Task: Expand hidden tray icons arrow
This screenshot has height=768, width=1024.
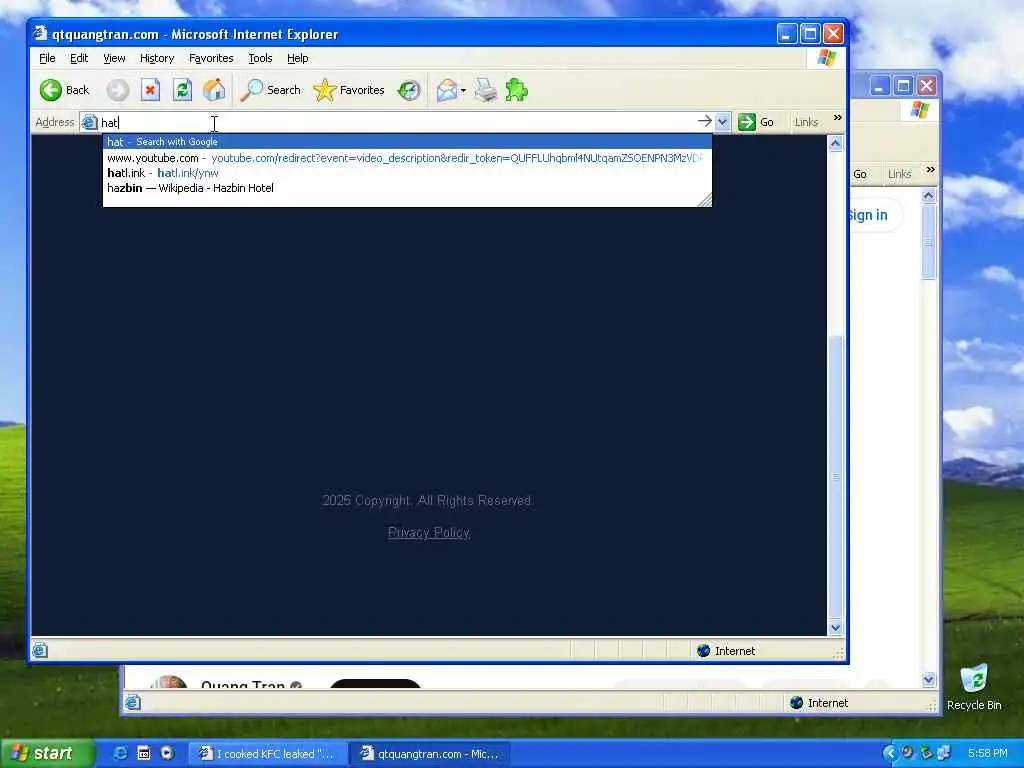Action: pos(889,753)
